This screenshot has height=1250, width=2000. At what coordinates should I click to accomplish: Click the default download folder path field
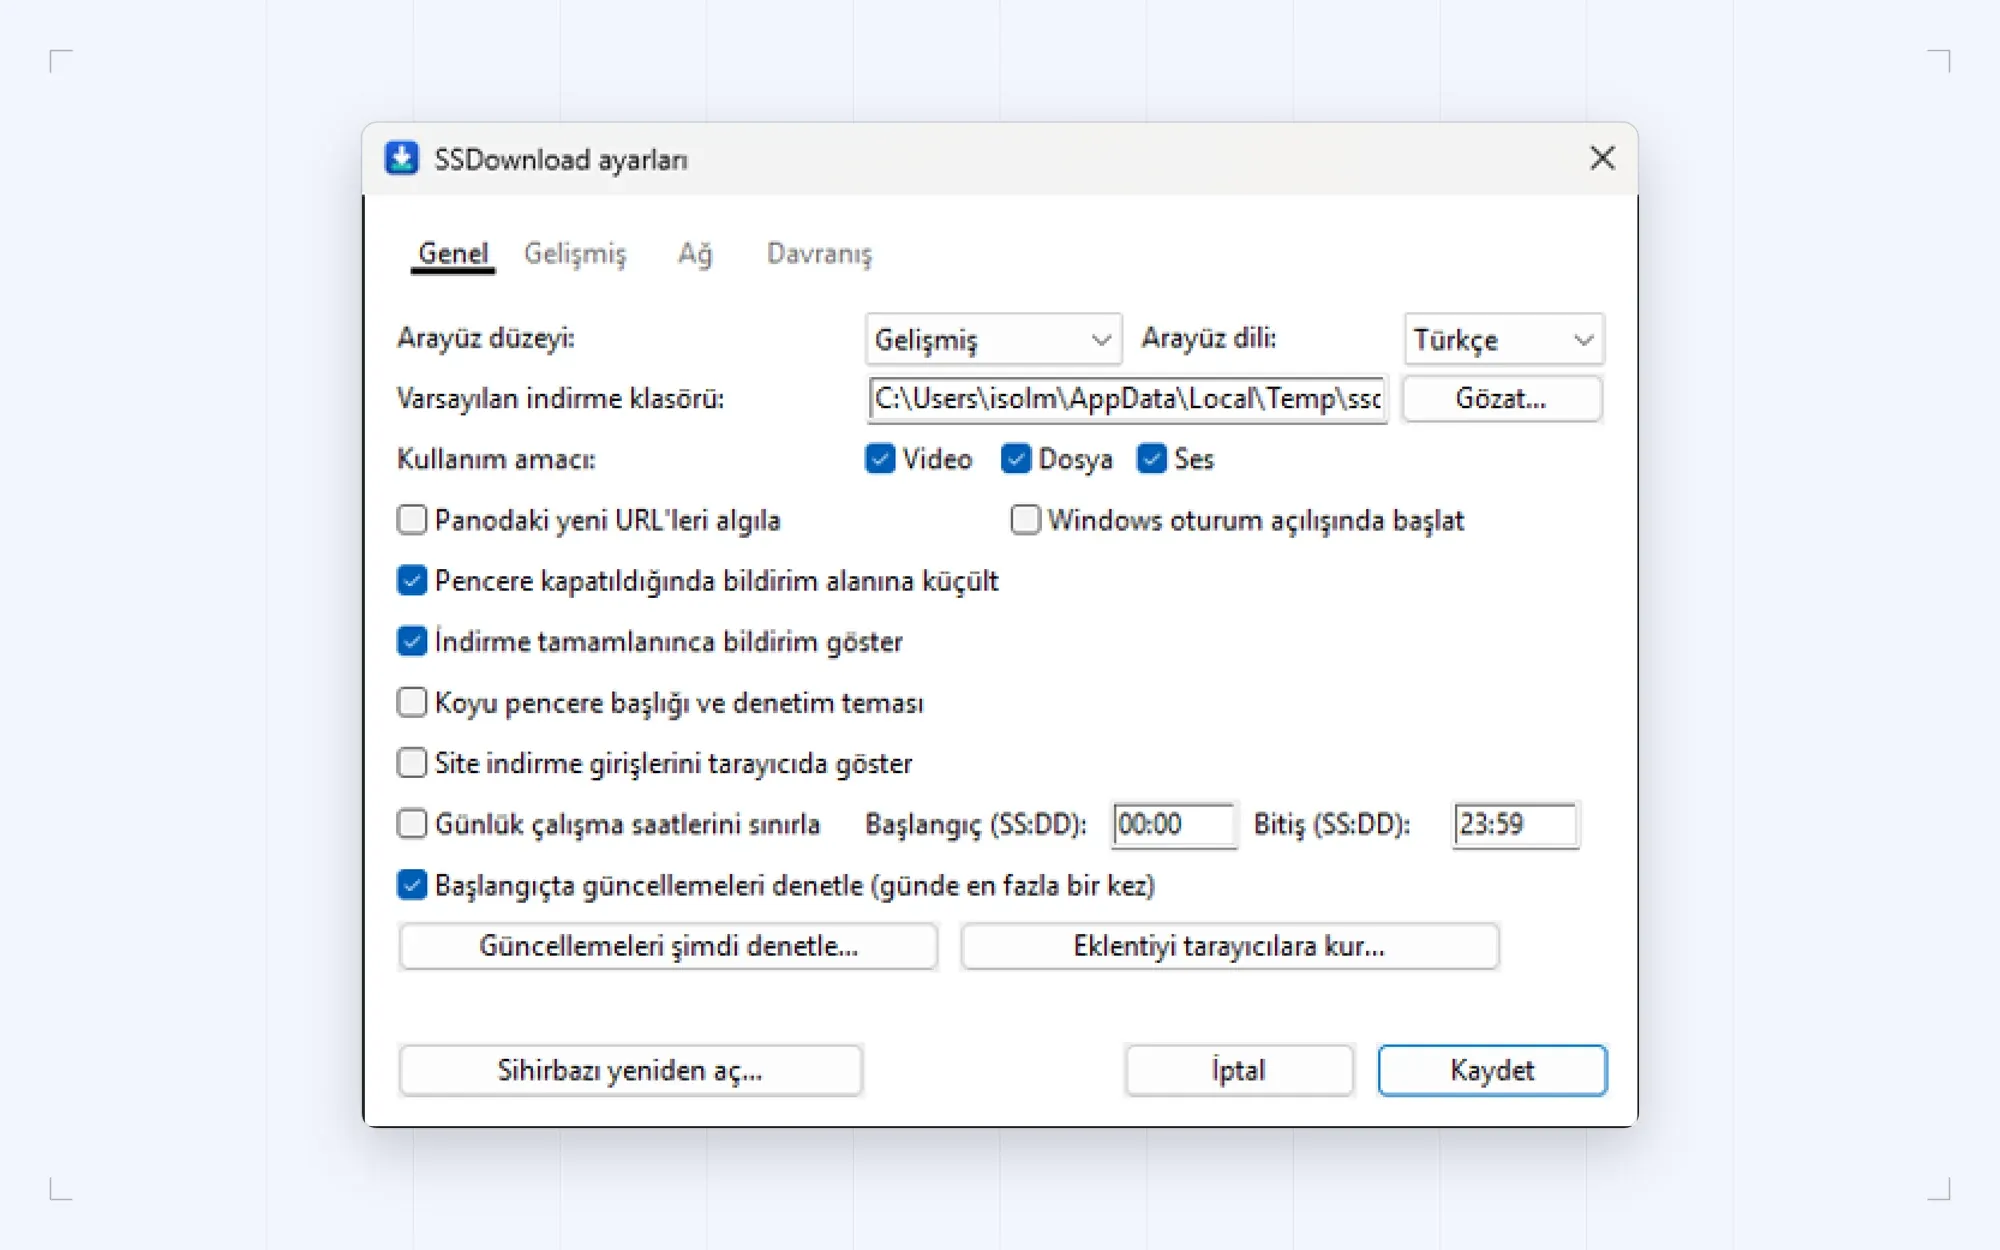(x=1128, y=399)
